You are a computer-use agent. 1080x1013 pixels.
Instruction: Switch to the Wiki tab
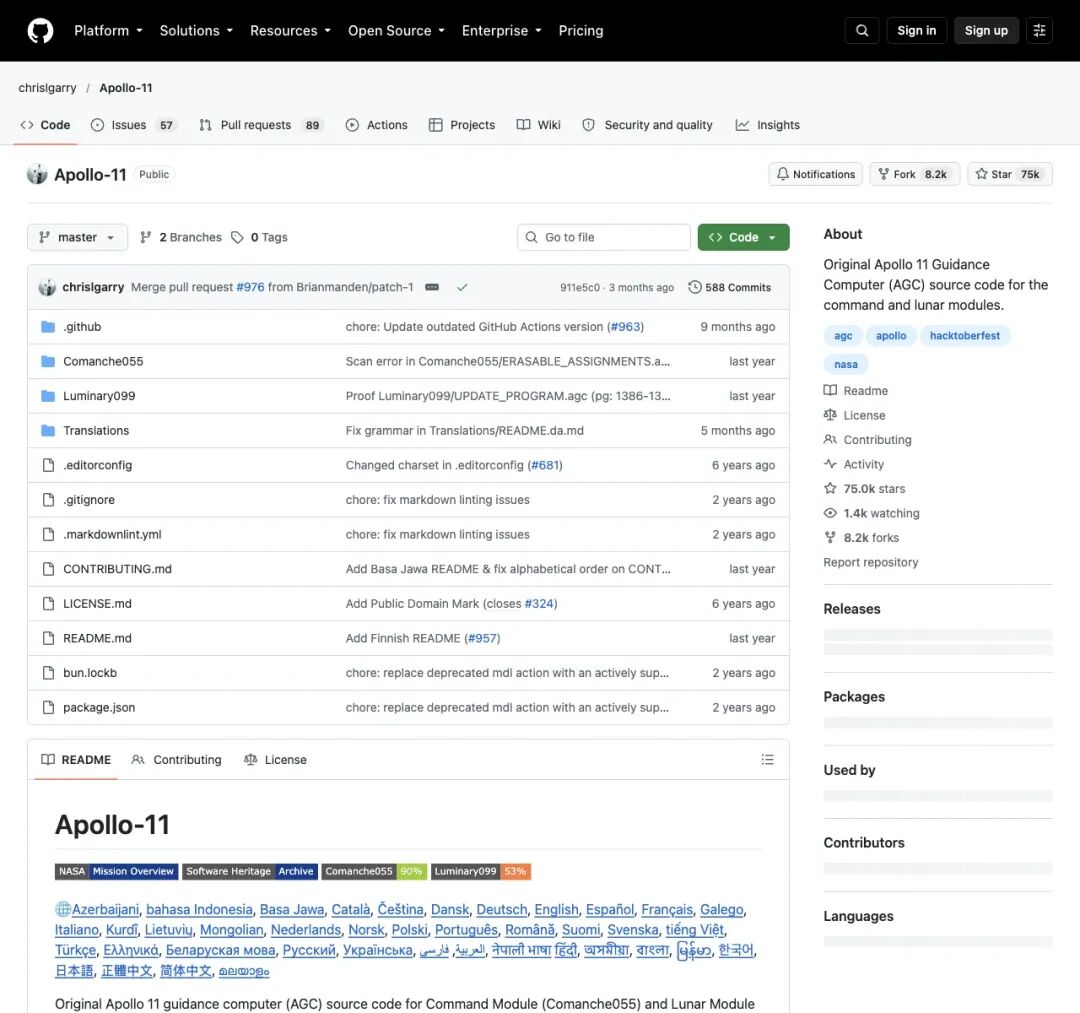pos(539,125)
